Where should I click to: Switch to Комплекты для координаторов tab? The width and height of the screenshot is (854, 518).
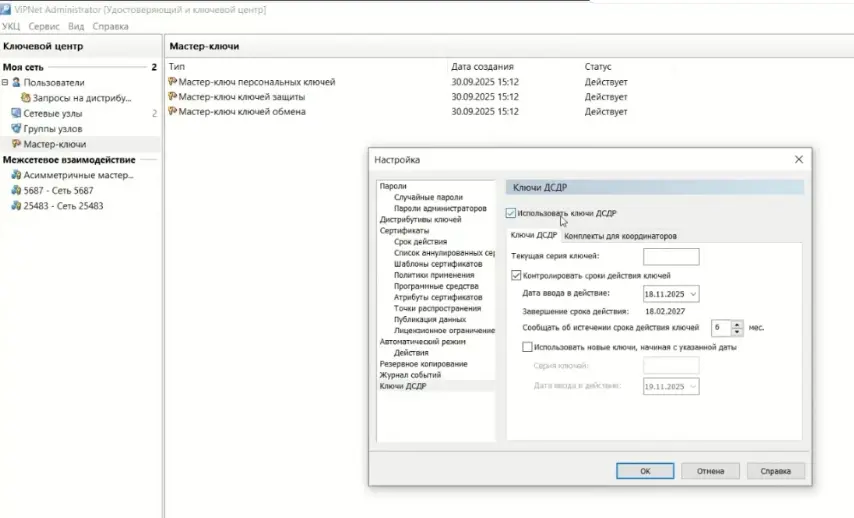(x=620, y=236)
